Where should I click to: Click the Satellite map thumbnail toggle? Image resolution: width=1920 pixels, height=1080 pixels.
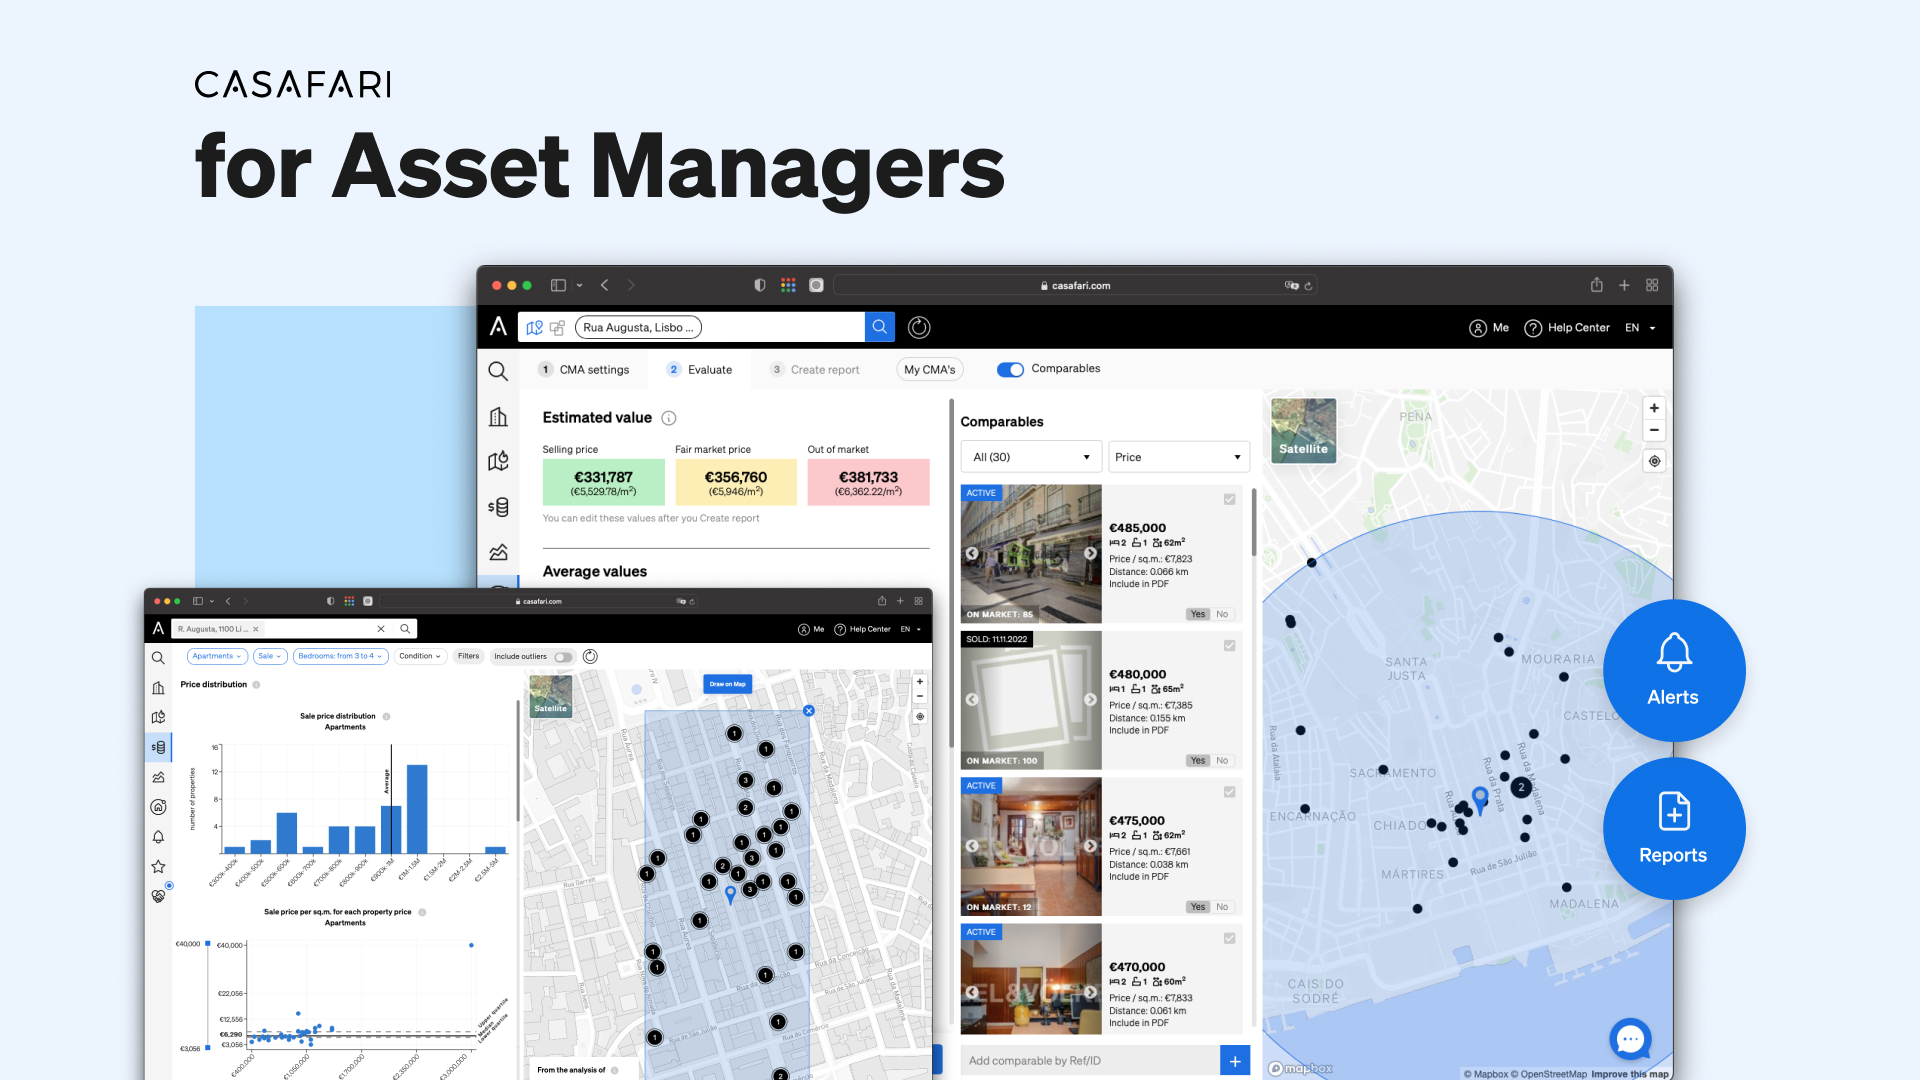[1302, 430]
